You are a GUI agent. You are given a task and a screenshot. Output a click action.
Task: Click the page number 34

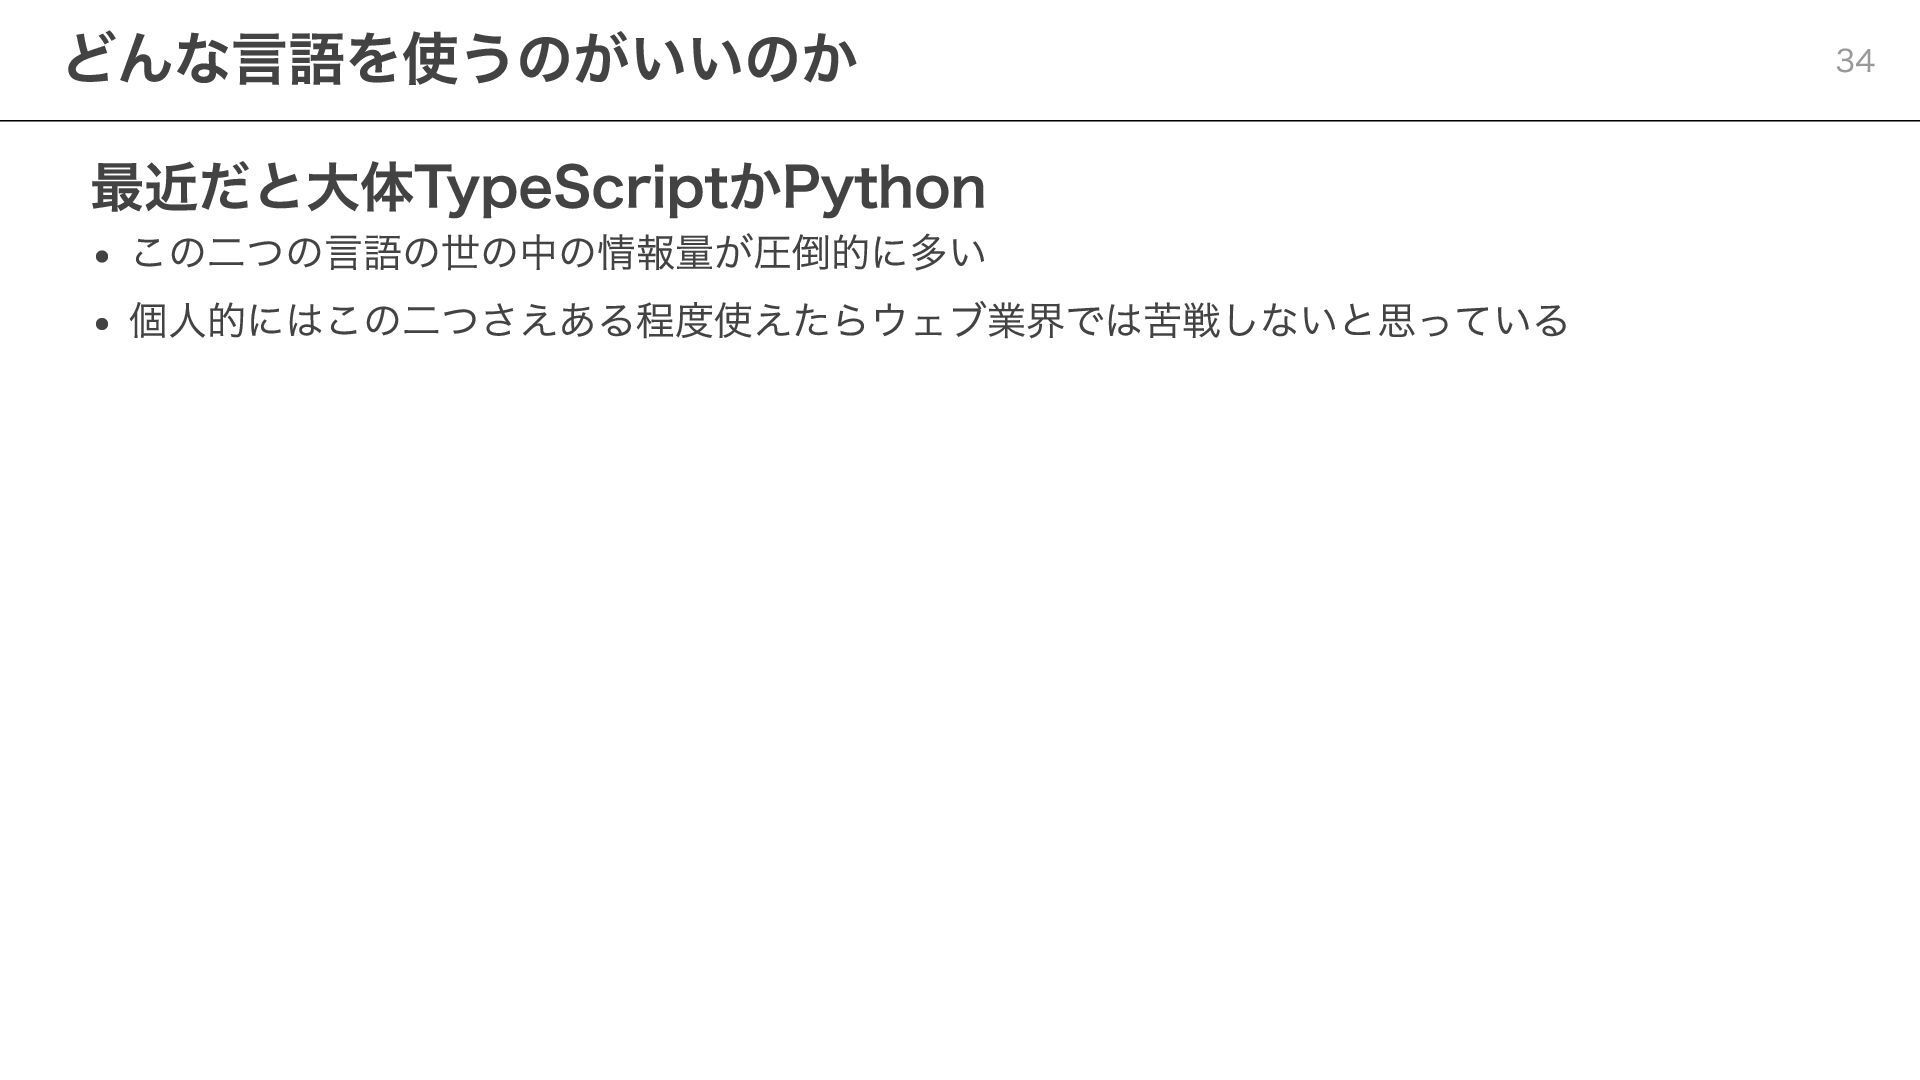[x=1854, y=61]
